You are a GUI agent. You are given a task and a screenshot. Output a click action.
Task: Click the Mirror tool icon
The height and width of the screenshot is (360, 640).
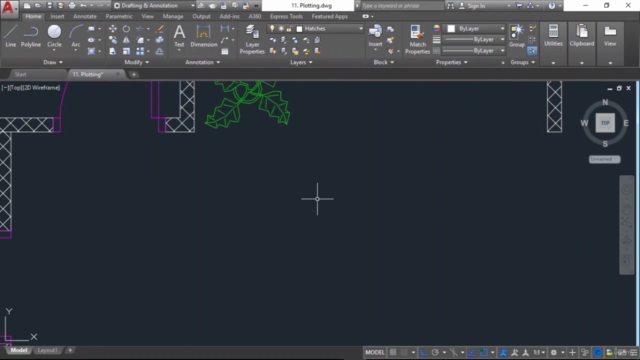(x=126, y=40)
